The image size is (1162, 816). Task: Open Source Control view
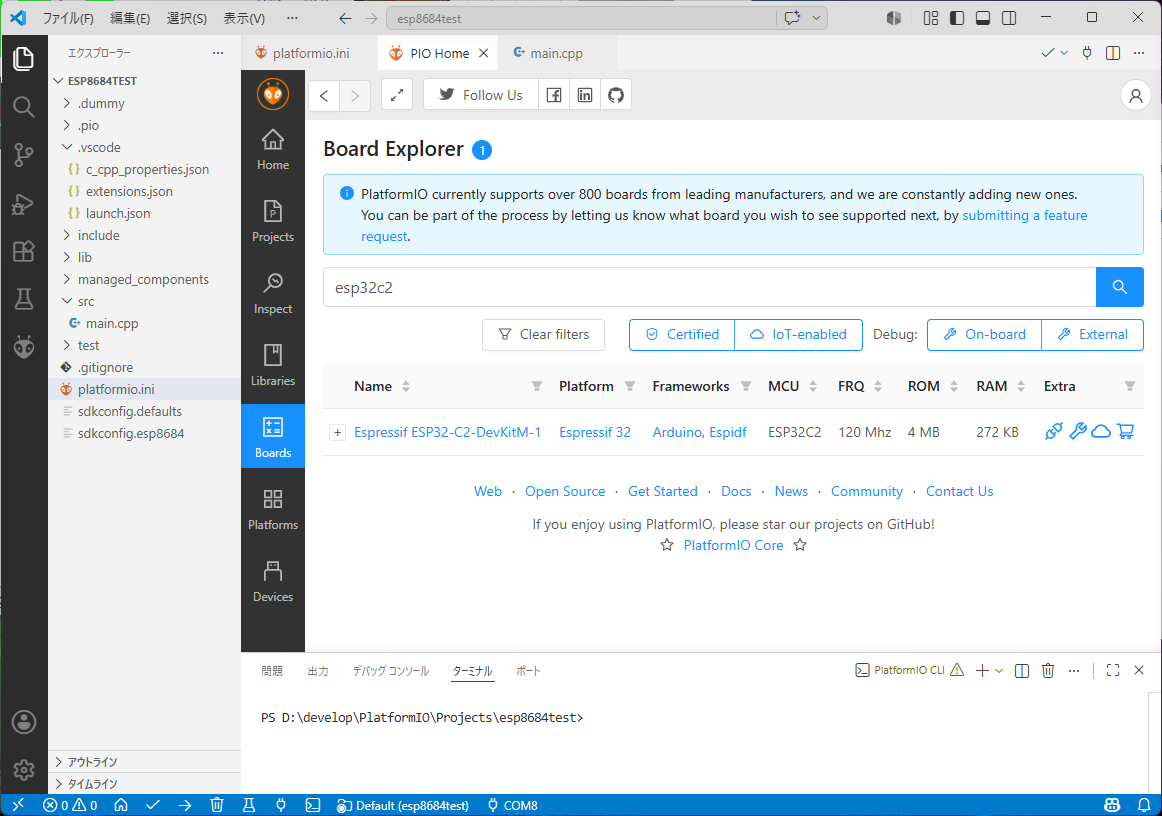[24, 155]
